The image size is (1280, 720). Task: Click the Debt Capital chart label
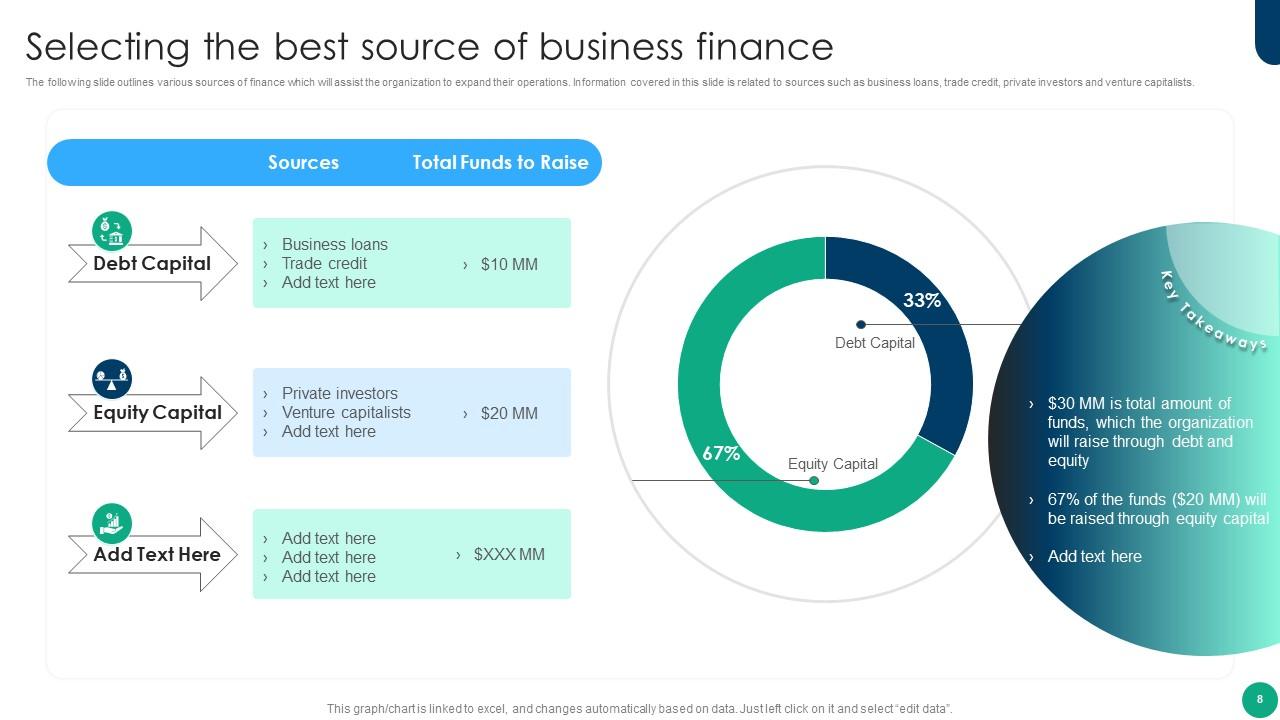point(874,343)
